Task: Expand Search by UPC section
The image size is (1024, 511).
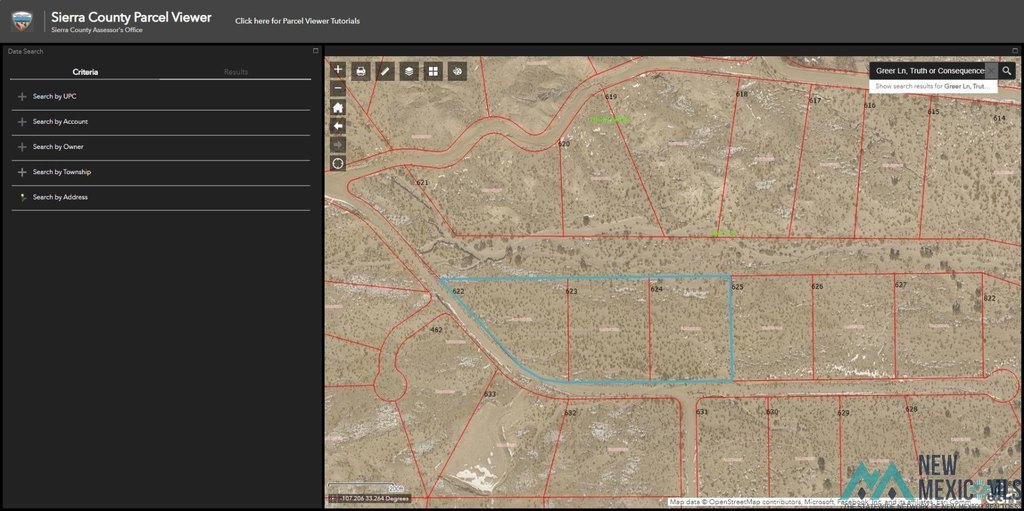Action: (x=55, y=96)
